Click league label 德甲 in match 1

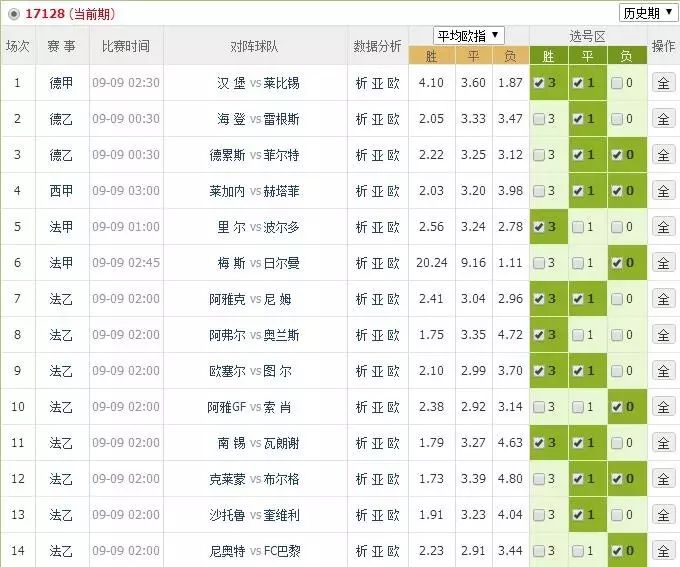point(61,83)
